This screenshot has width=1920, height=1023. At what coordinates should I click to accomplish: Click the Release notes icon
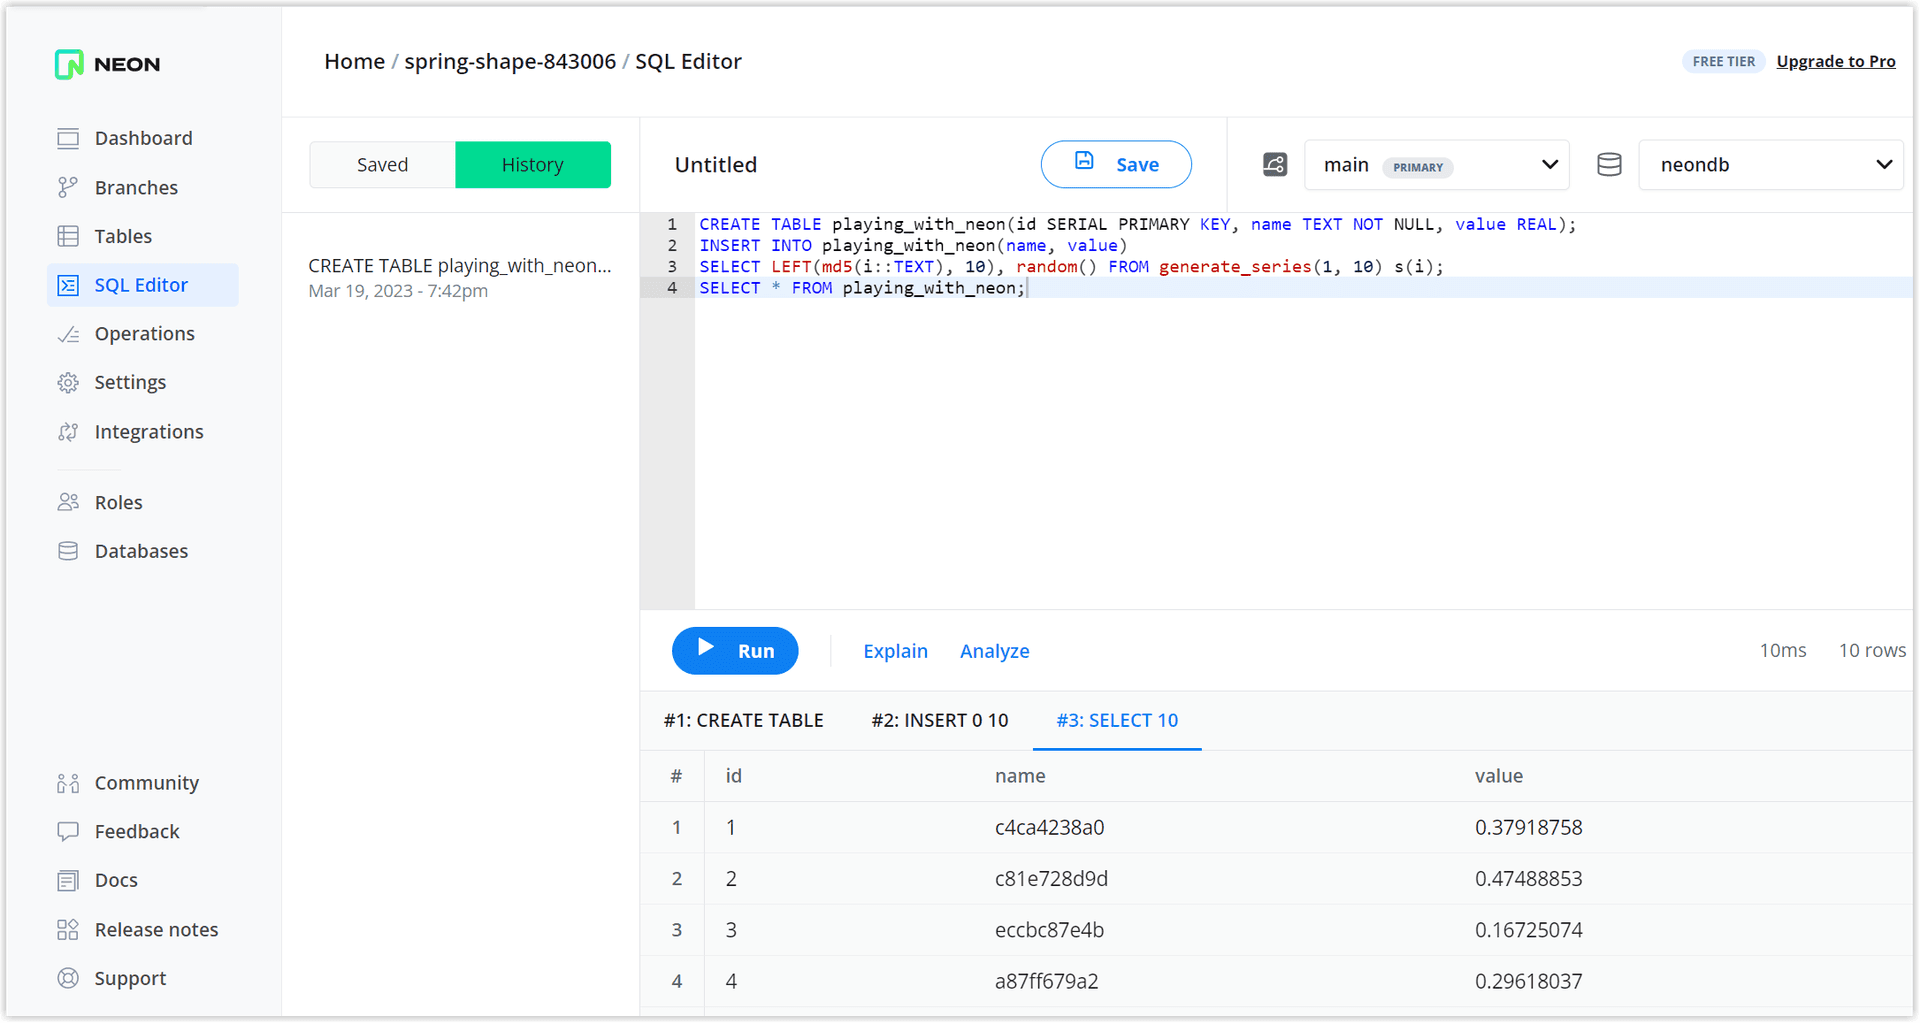point(68,930)
